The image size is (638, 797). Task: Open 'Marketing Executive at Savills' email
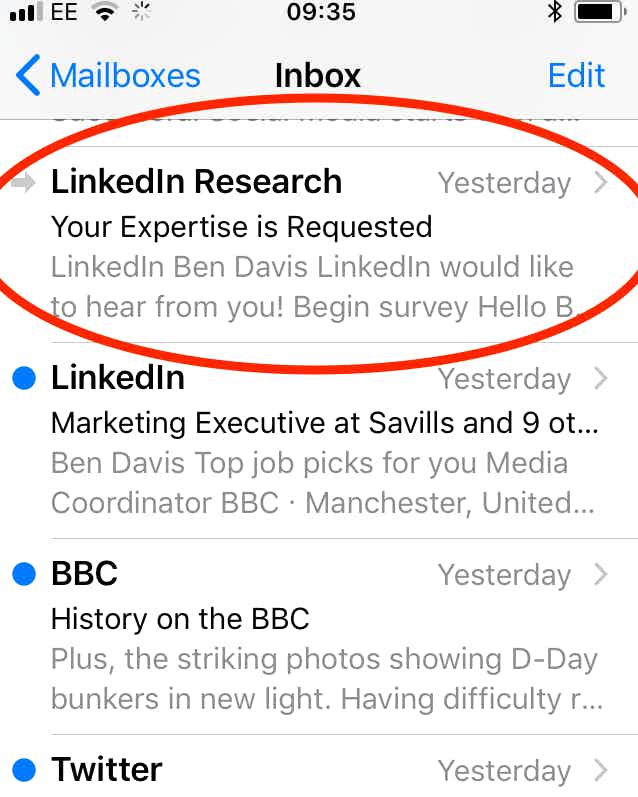(324, 423)
